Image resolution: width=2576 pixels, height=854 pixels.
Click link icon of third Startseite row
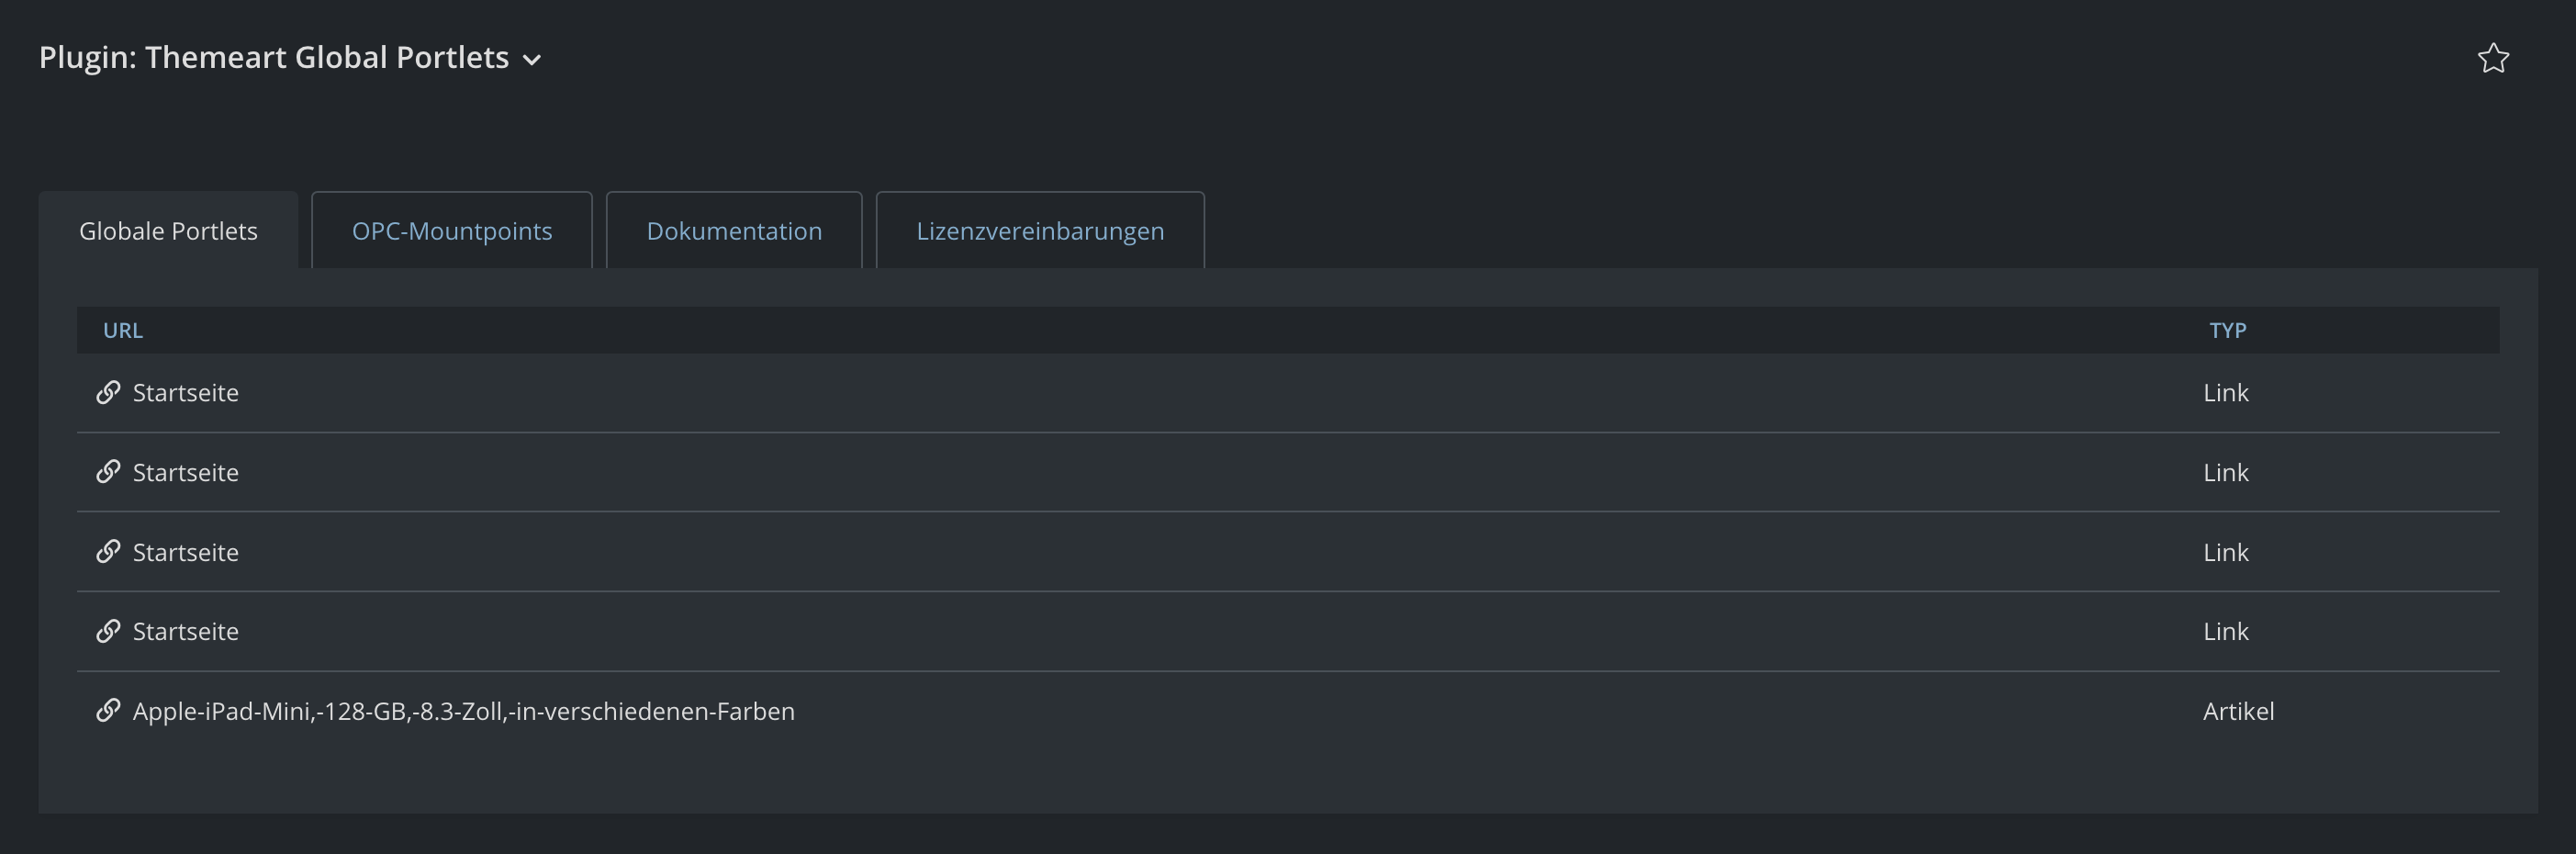click(x=108, y=551)
